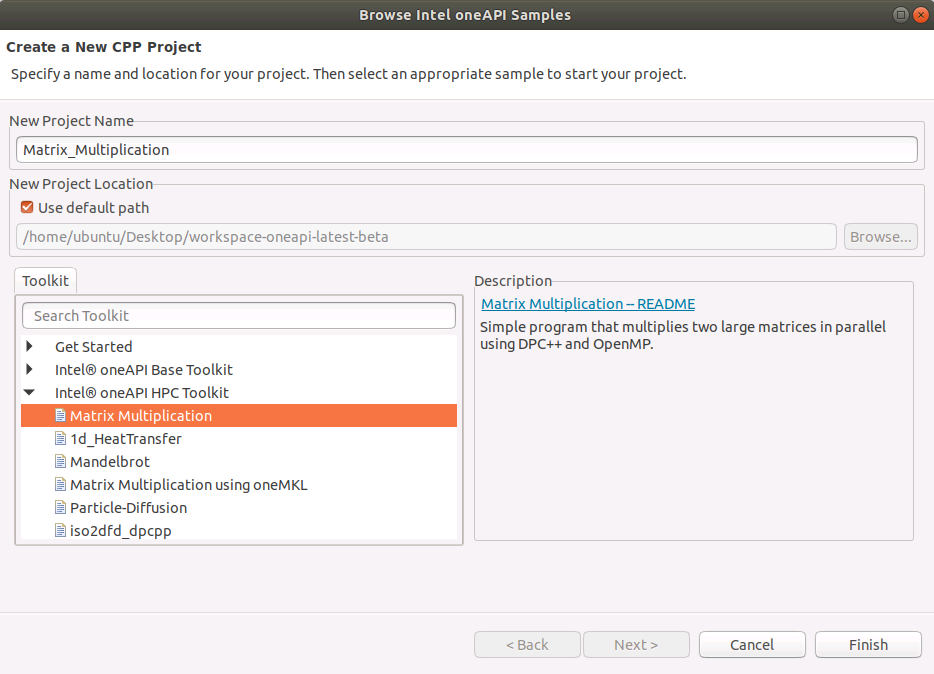Expand the Get Started tree node
This screenshot has width=934, height=674.
(29, 346)
